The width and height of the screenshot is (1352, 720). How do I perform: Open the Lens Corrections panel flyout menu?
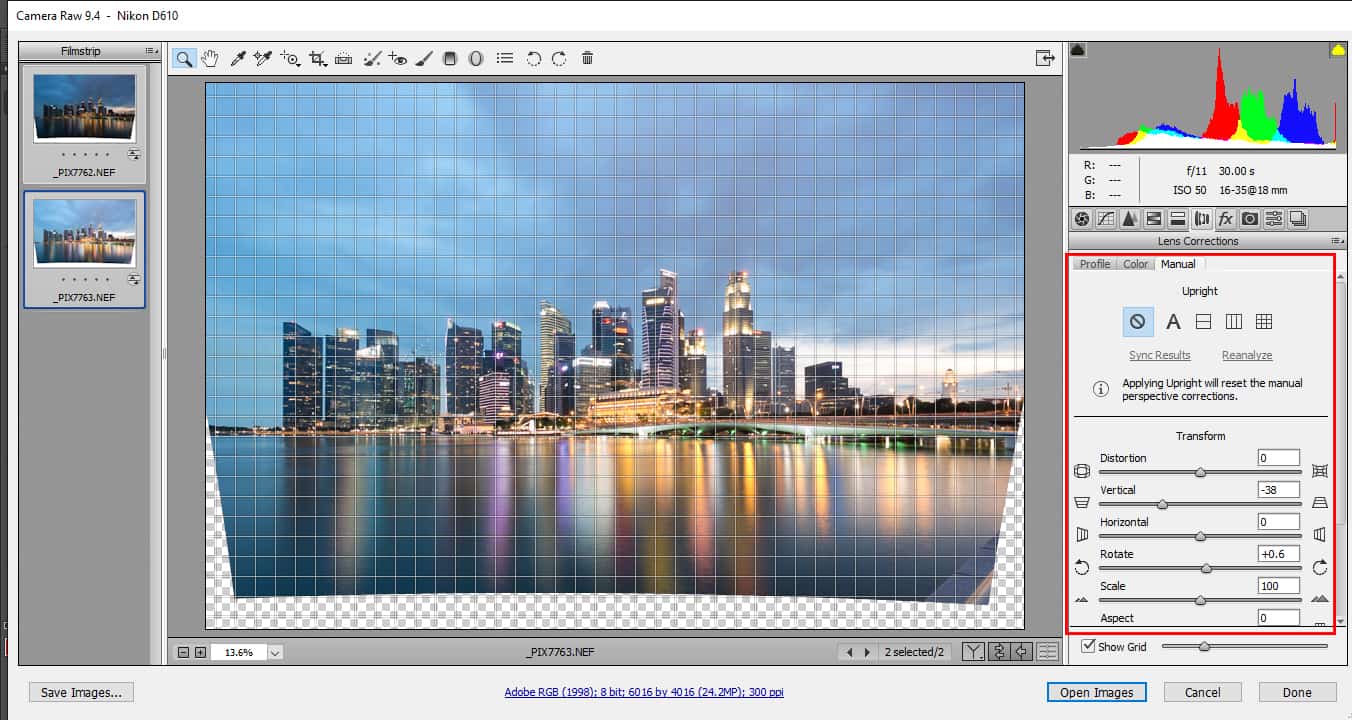(x=1337, y=241)
